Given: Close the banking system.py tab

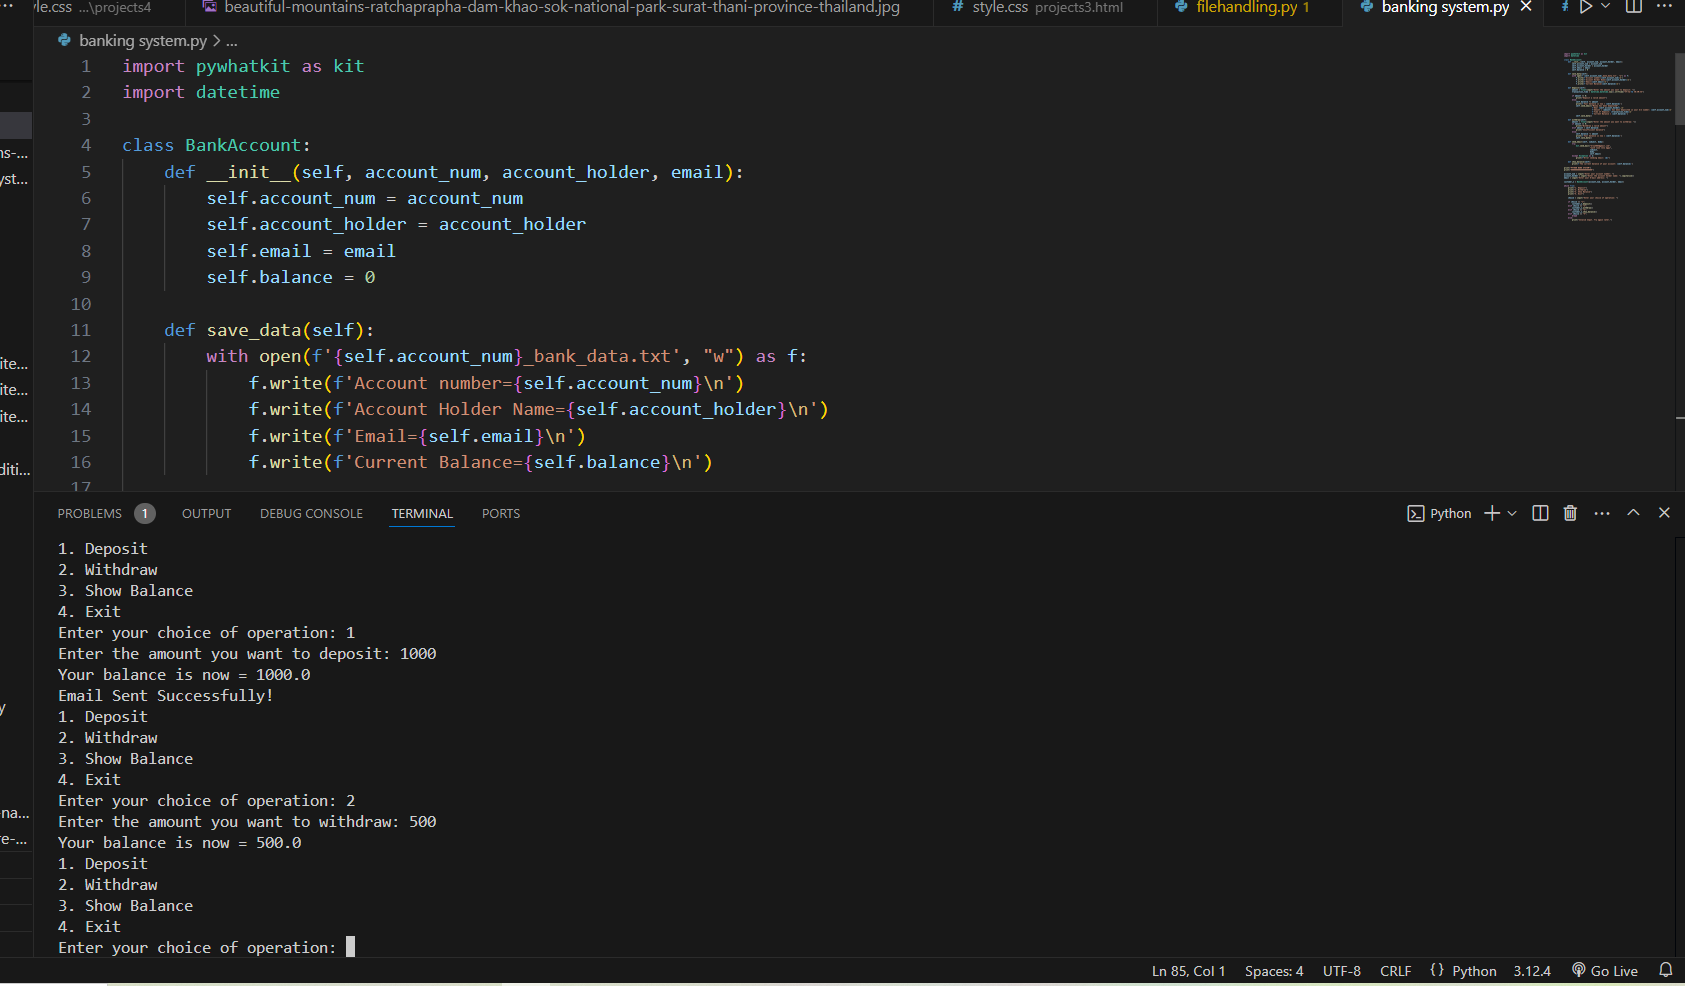Looking at the screenshot, I should (1526, 7).
